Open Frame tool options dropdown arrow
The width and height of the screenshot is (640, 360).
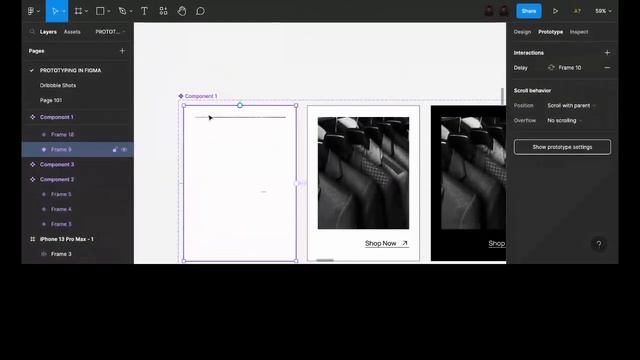pos(86,11)
